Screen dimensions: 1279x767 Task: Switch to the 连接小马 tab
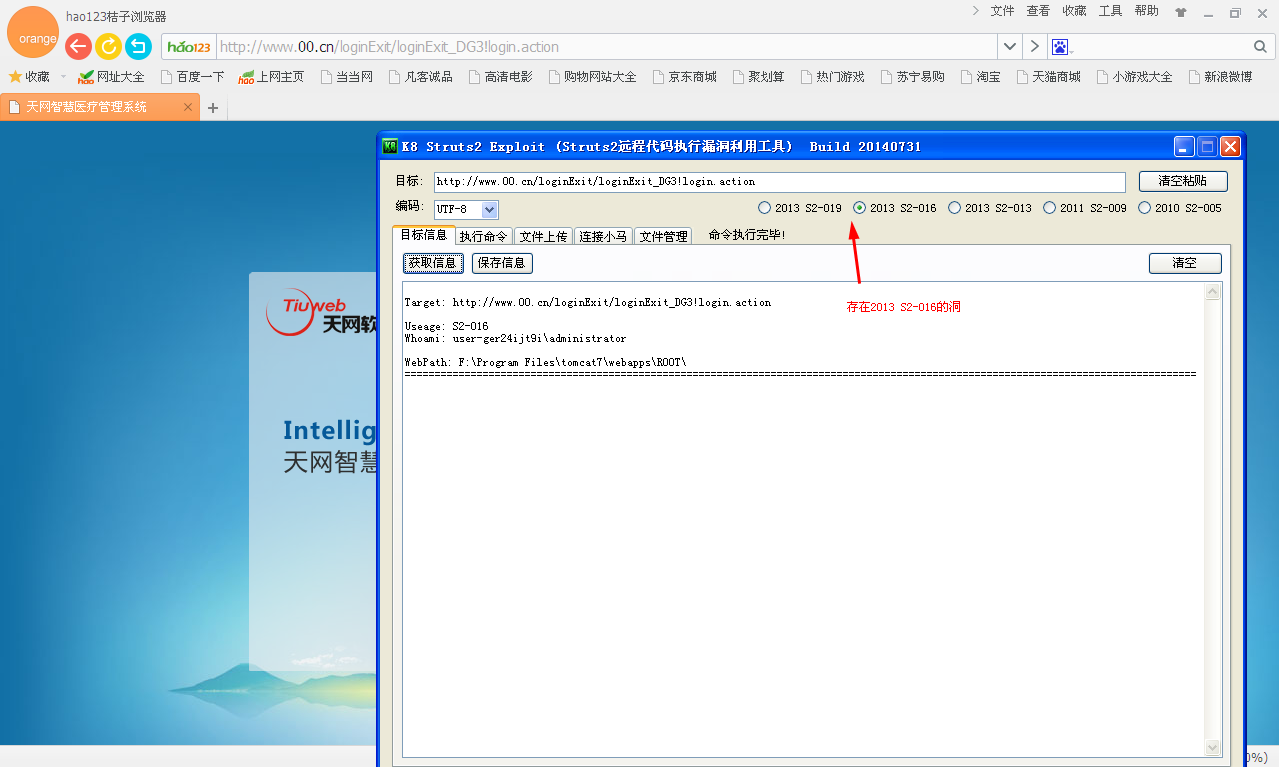point(604,236)
